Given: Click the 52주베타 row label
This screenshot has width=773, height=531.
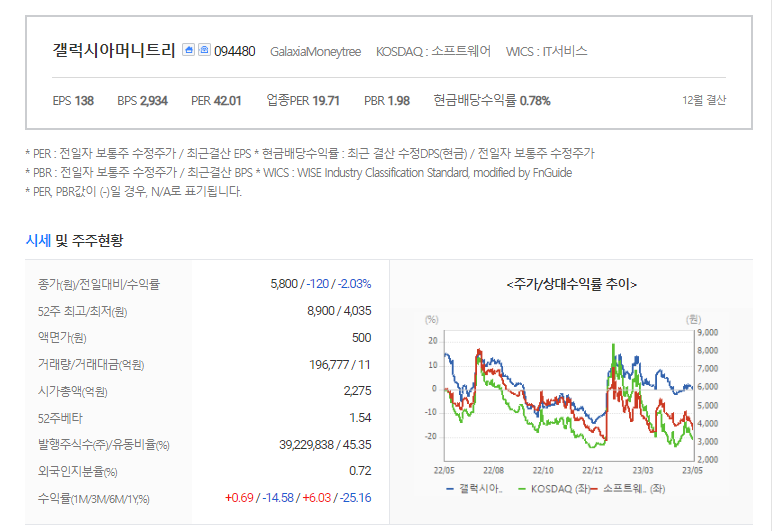Looking at the screenshot, I should coord(60,419).
